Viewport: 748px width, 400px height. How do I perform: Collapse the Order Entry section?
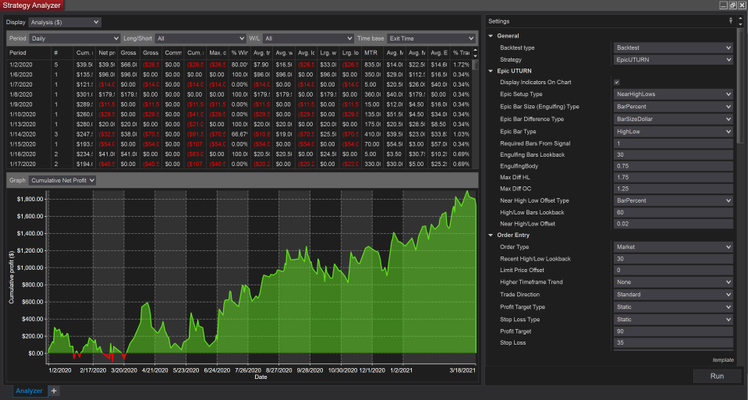click(x=491, y=235)
